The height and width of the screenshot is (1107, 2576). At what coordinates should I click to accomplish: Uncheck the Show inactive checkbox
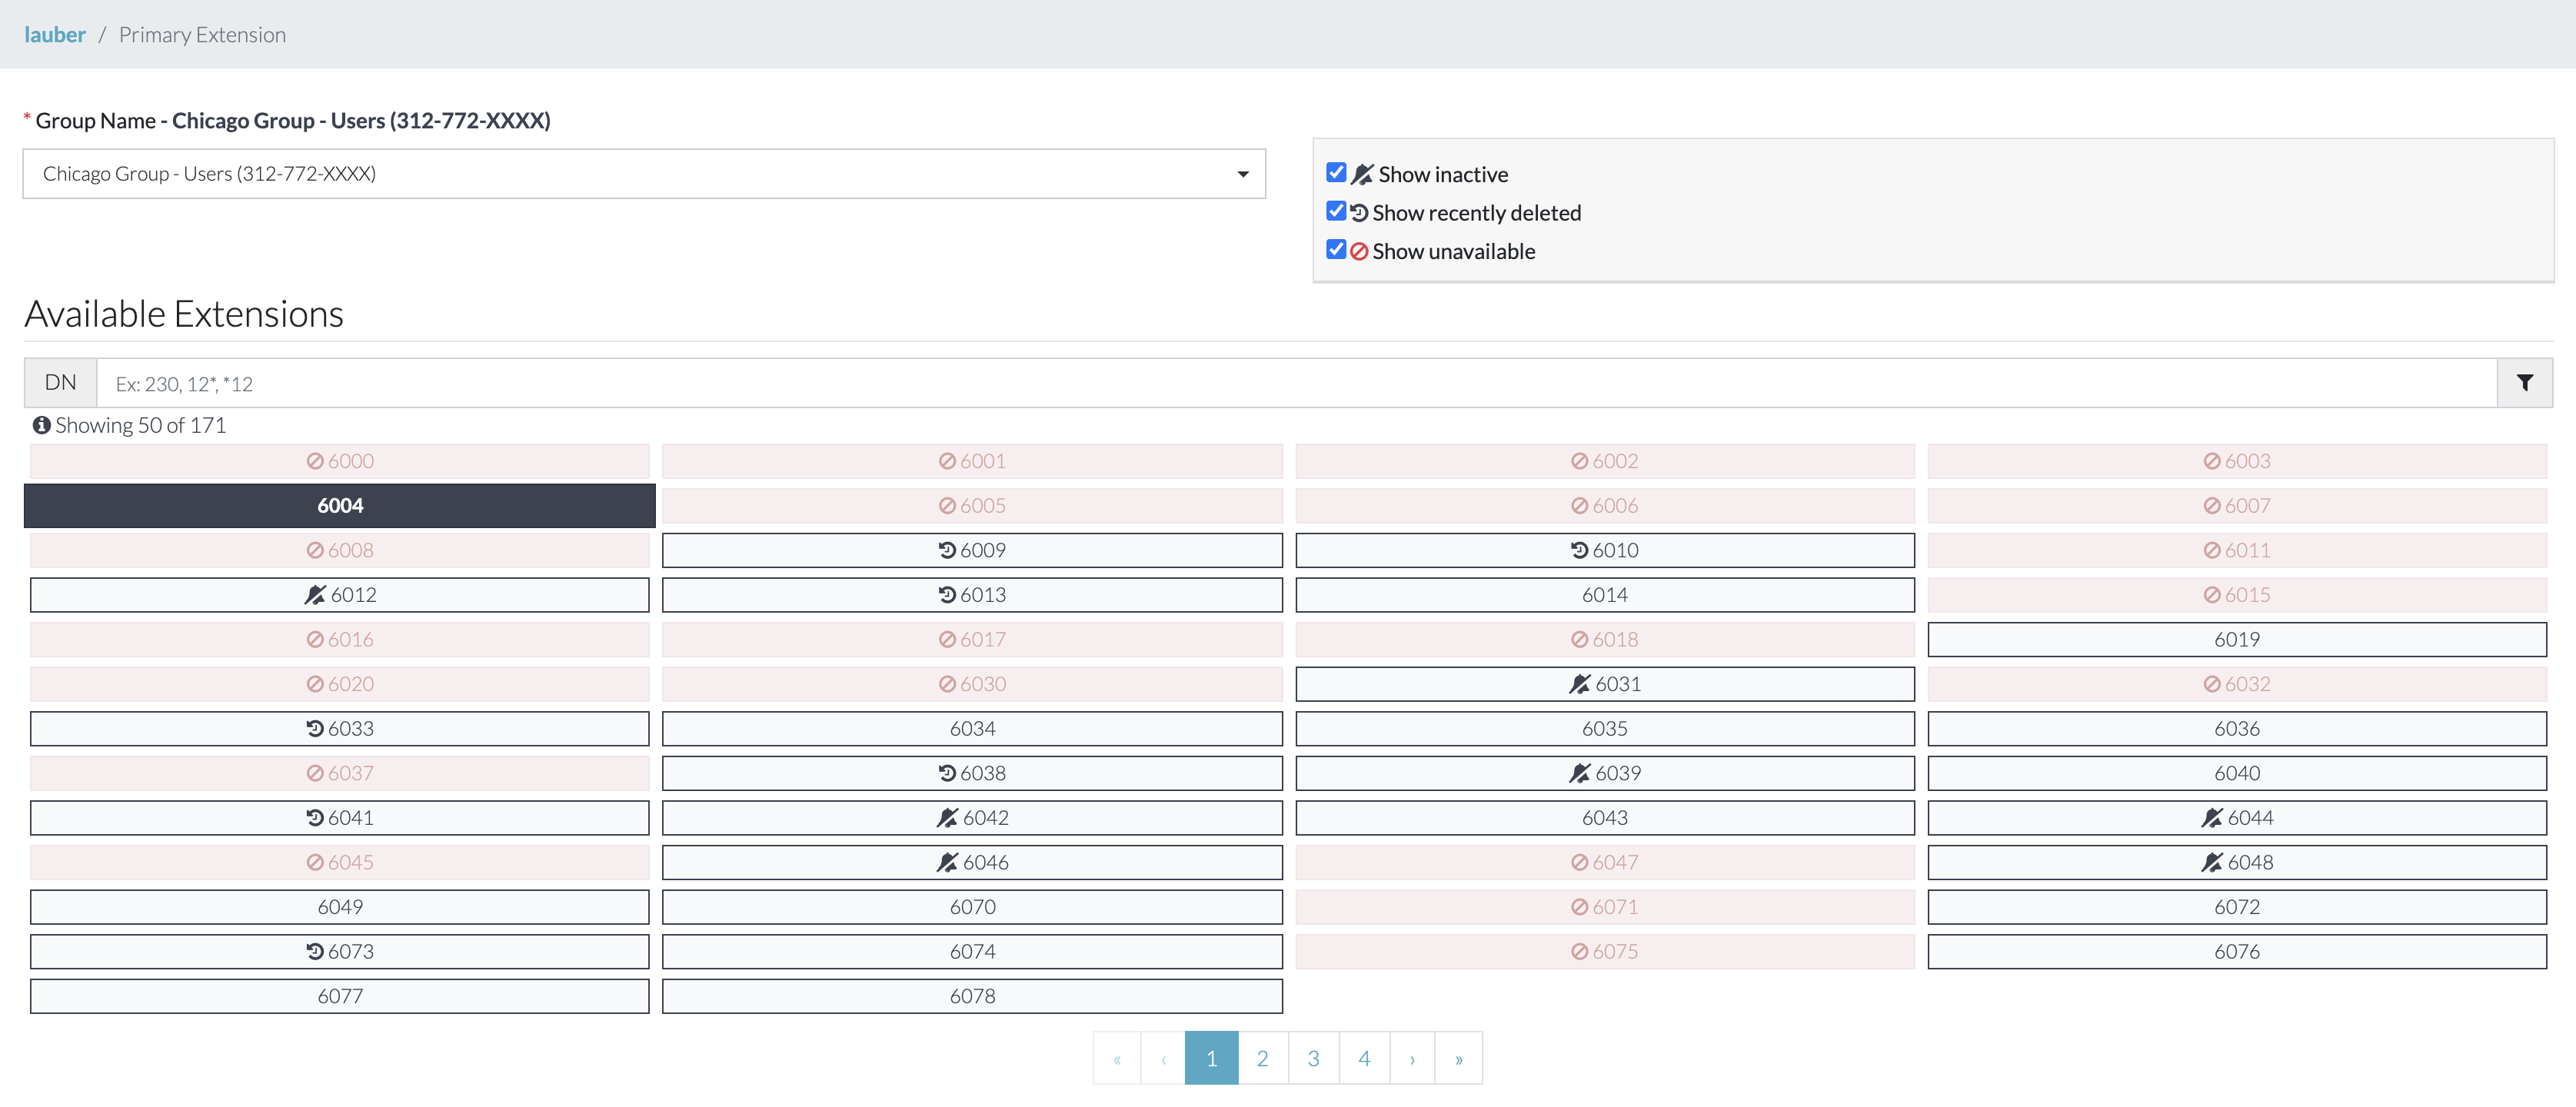[x=1336, y=173]
